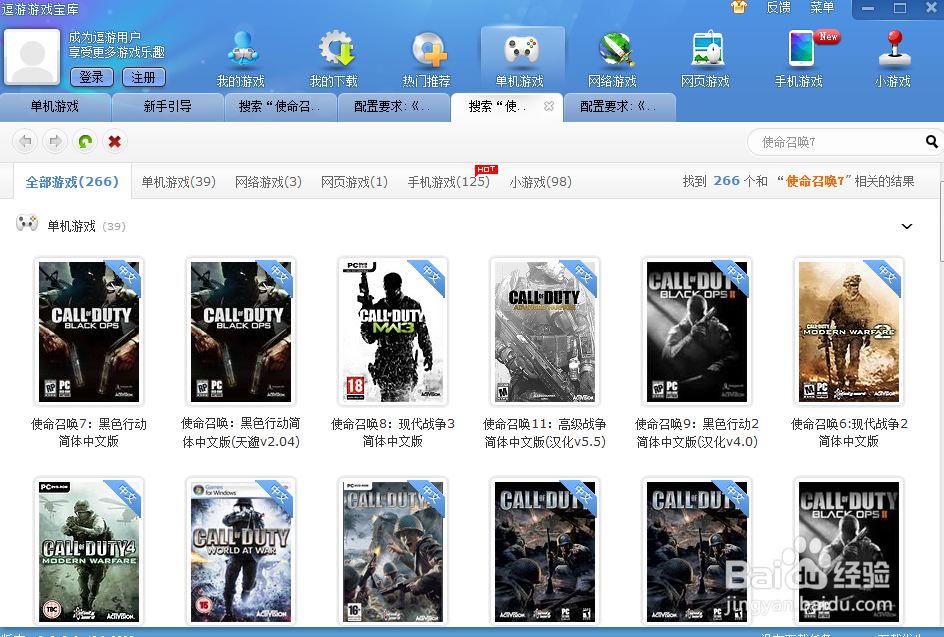Click 使命召唤：黑色行动简体中文版 title link
944x637 pixels.
241,433
